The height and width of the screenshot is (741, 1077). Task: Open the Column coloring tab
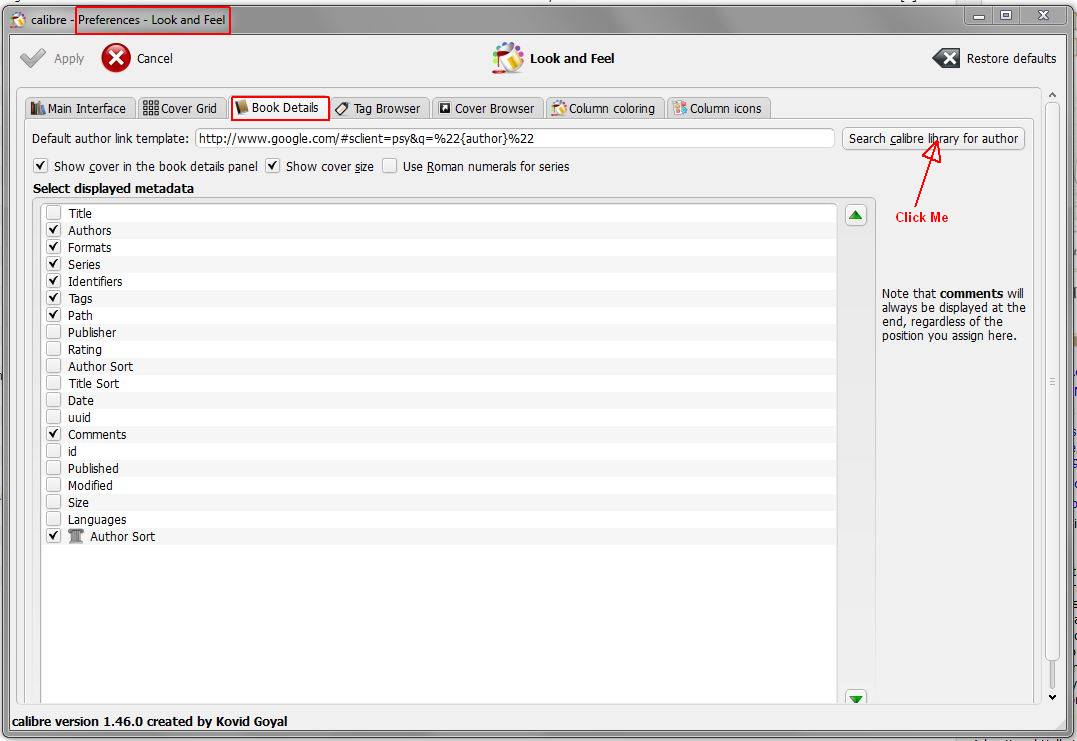coord(605,109)
